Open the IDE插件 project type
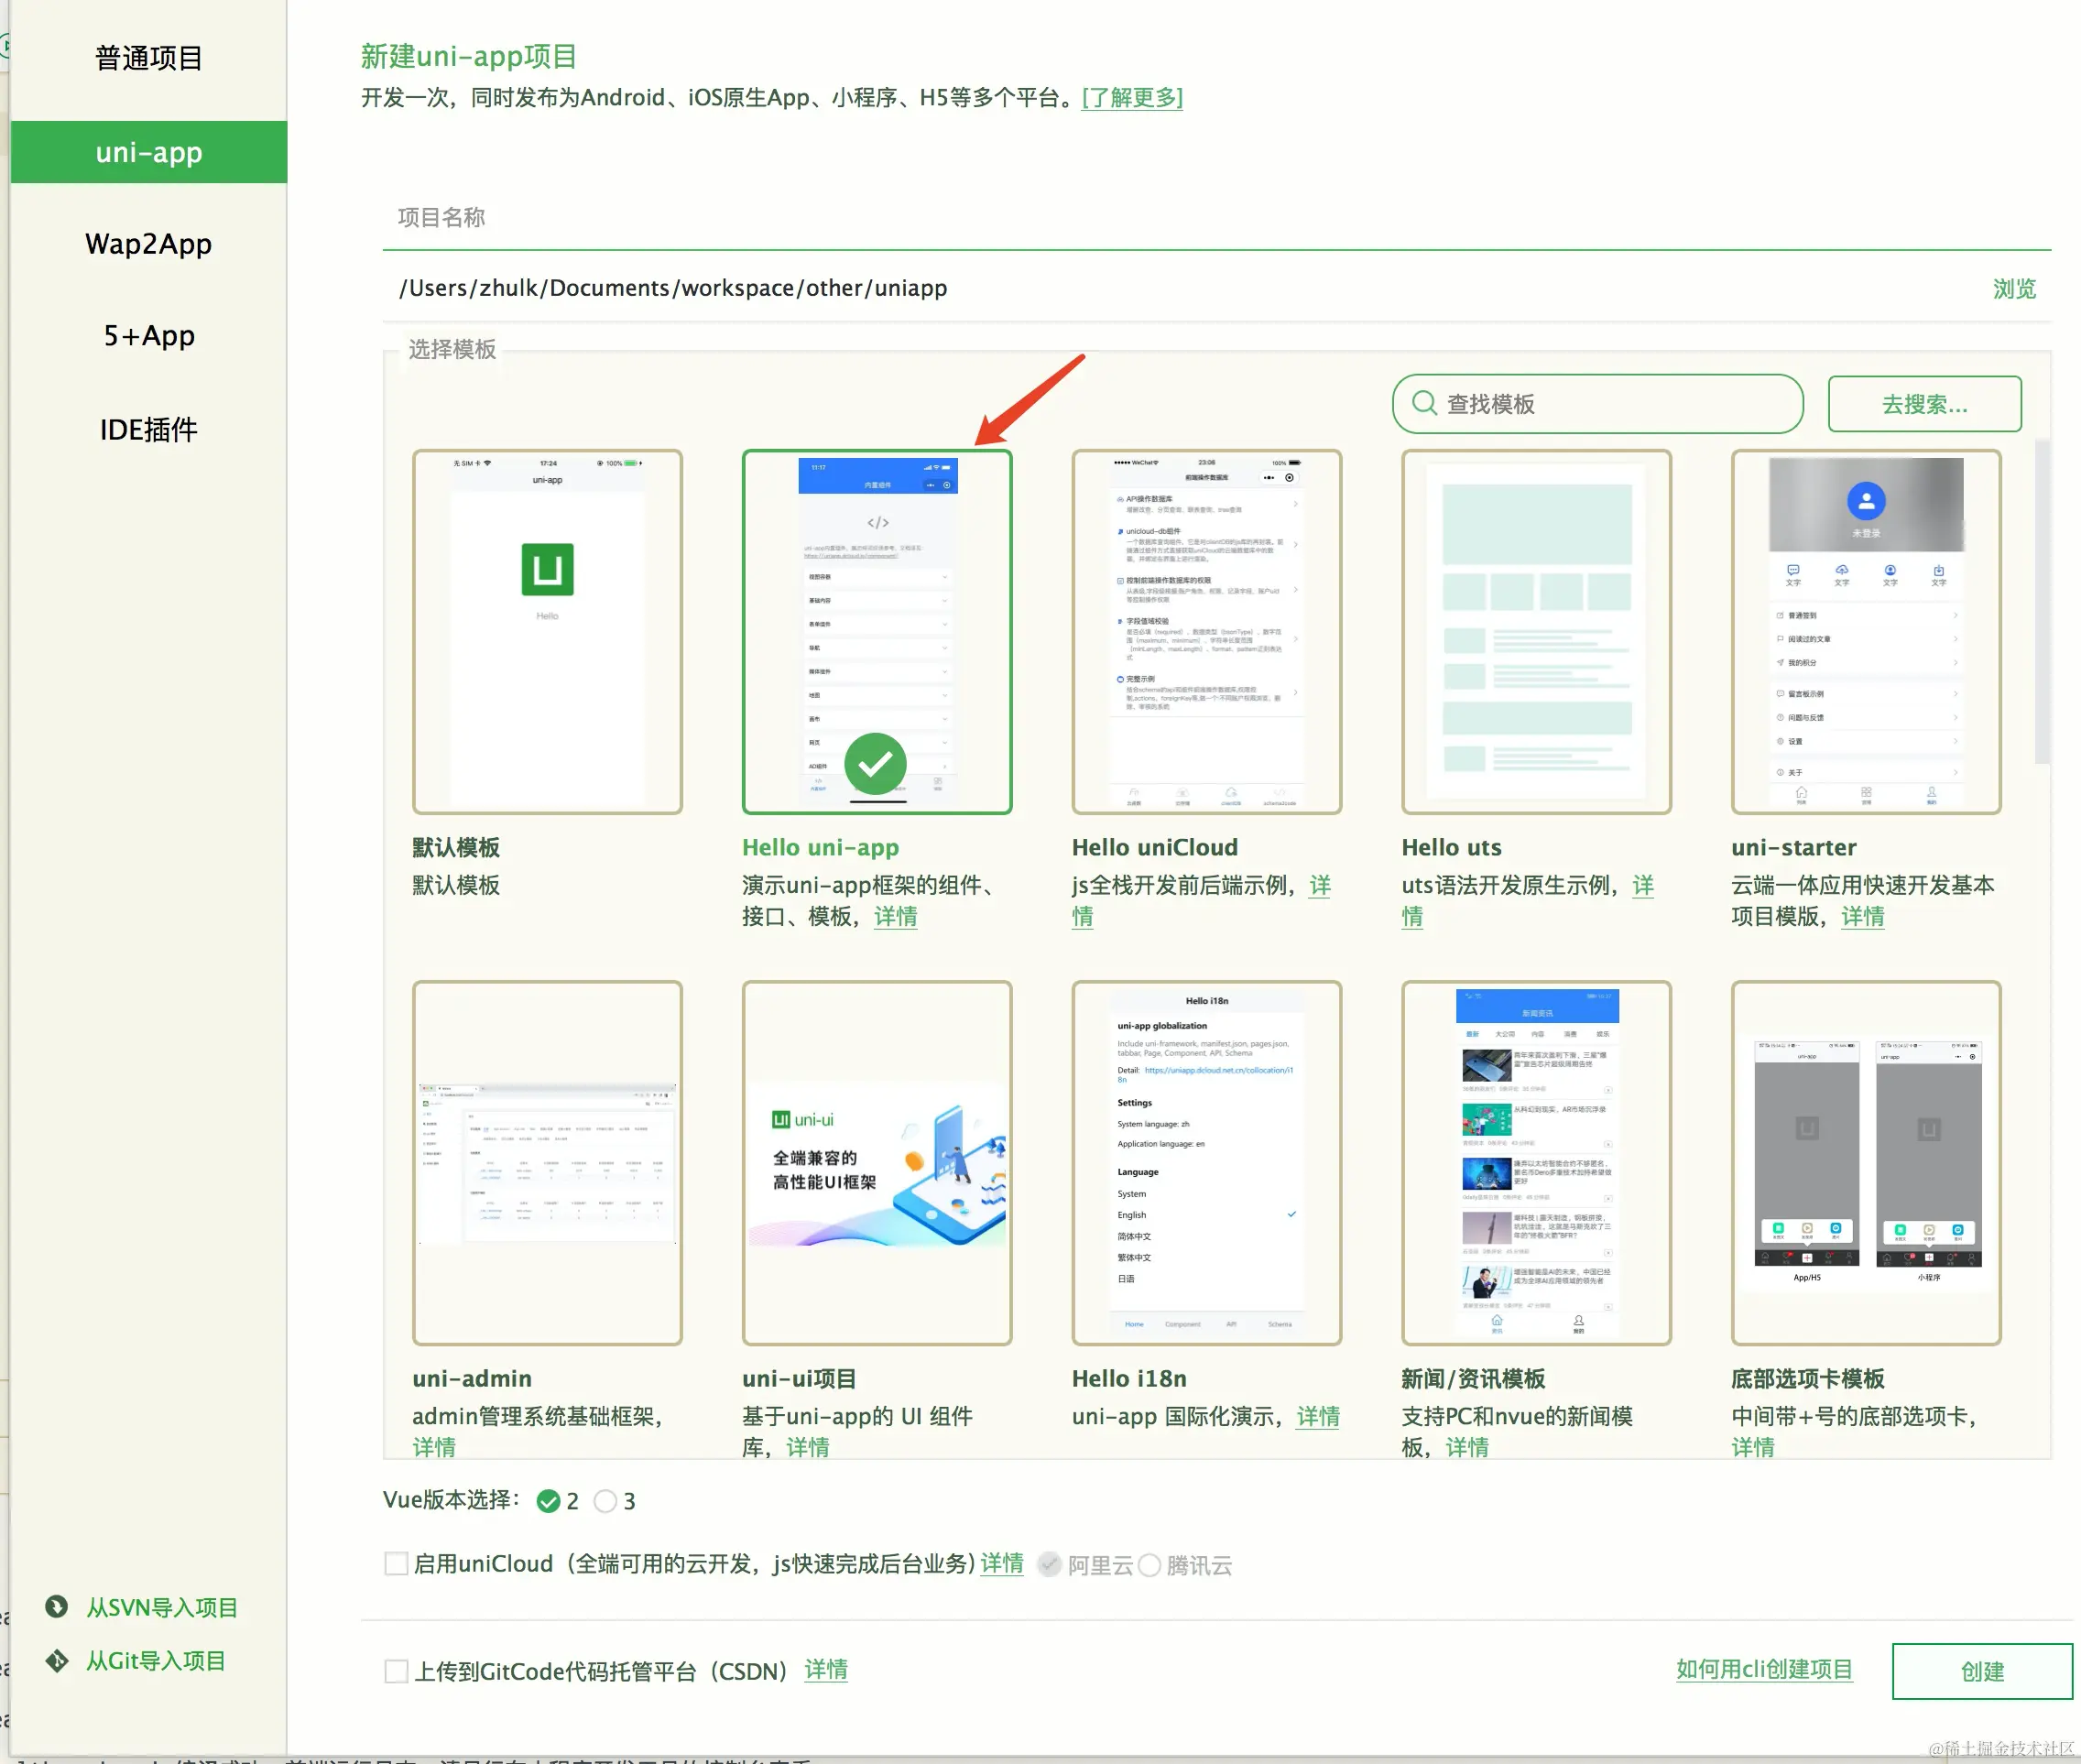Image resolution: width=2081 pixels, height=1764 pixels. pos(149,430)
